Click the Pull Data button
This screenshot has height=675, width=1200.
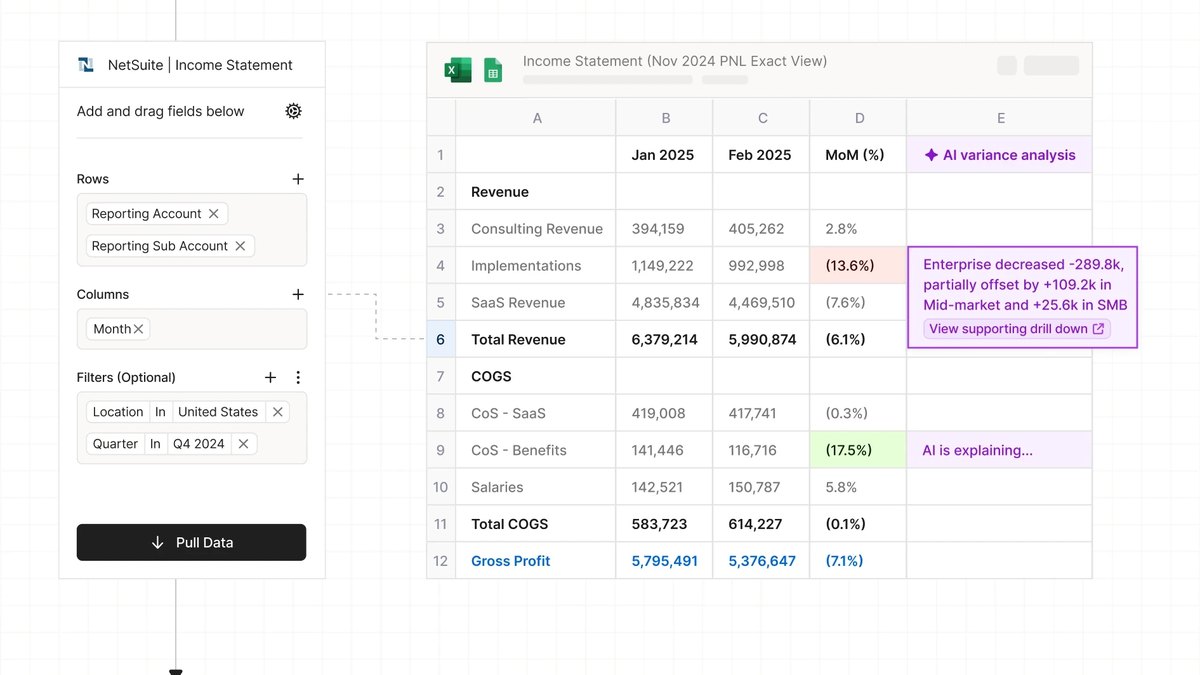pyautogui.click(x=191, y=542)
